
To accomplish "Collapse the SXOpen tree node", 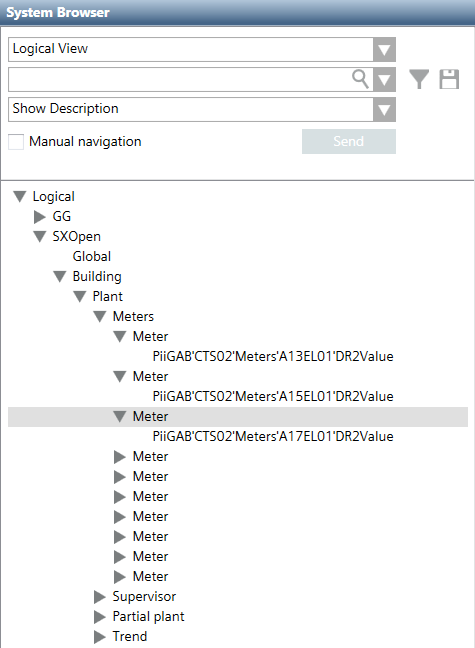I will 39,236.
